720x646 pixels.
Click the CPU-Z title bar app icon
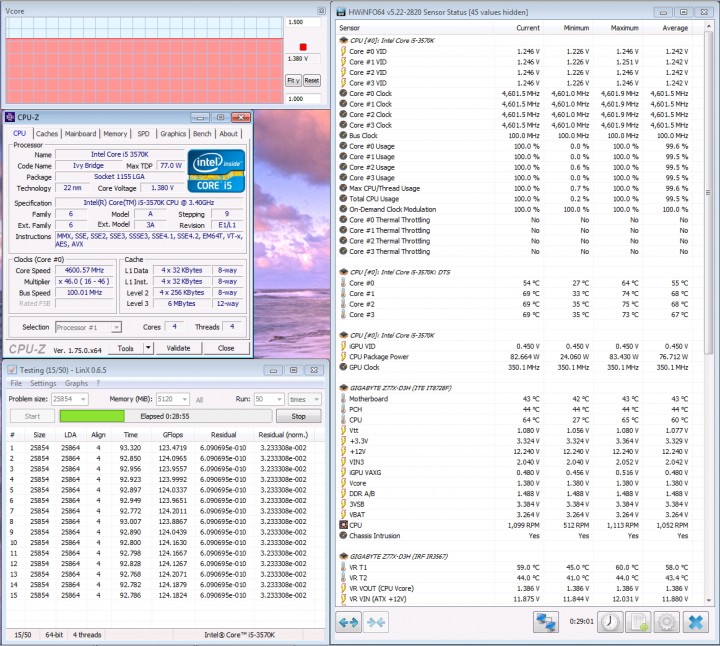pos(10,118)
